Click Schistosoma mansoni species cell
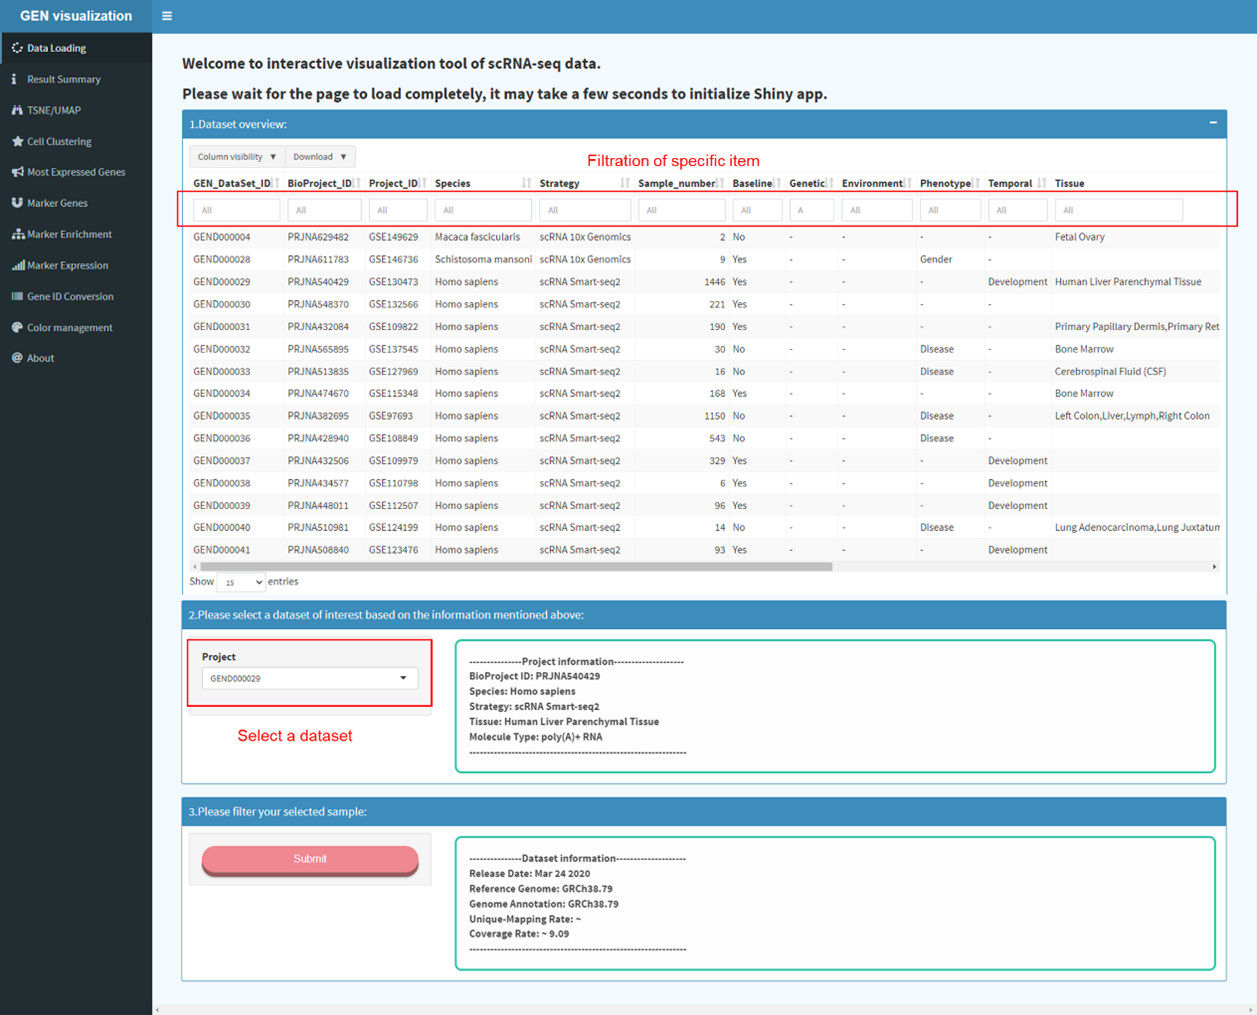Viewport: 1257px width, 1015px height. (x=483, y=259)
